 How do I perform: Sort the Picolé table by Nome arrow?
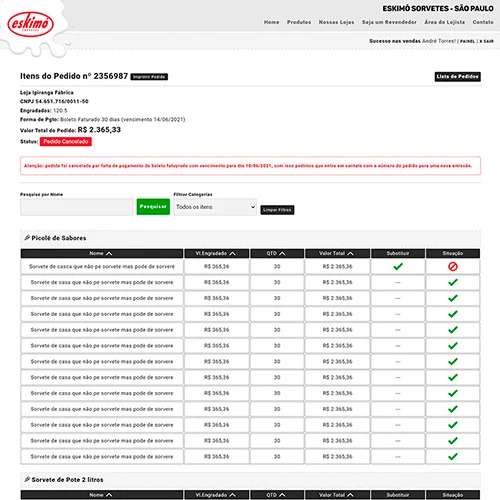(x=109, y=254)
